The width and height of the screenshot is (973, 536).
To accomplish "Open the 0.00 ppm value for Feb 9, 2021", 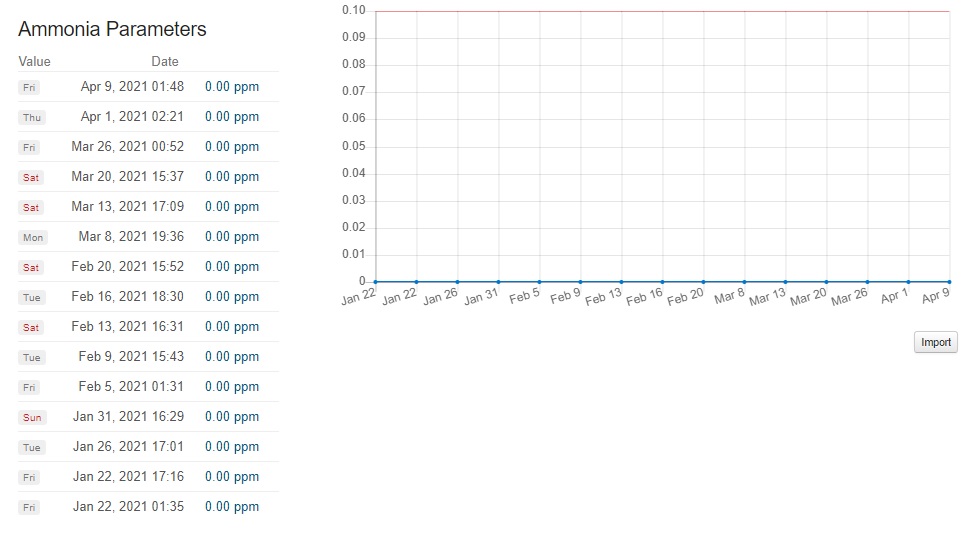I will pos(232,357).
